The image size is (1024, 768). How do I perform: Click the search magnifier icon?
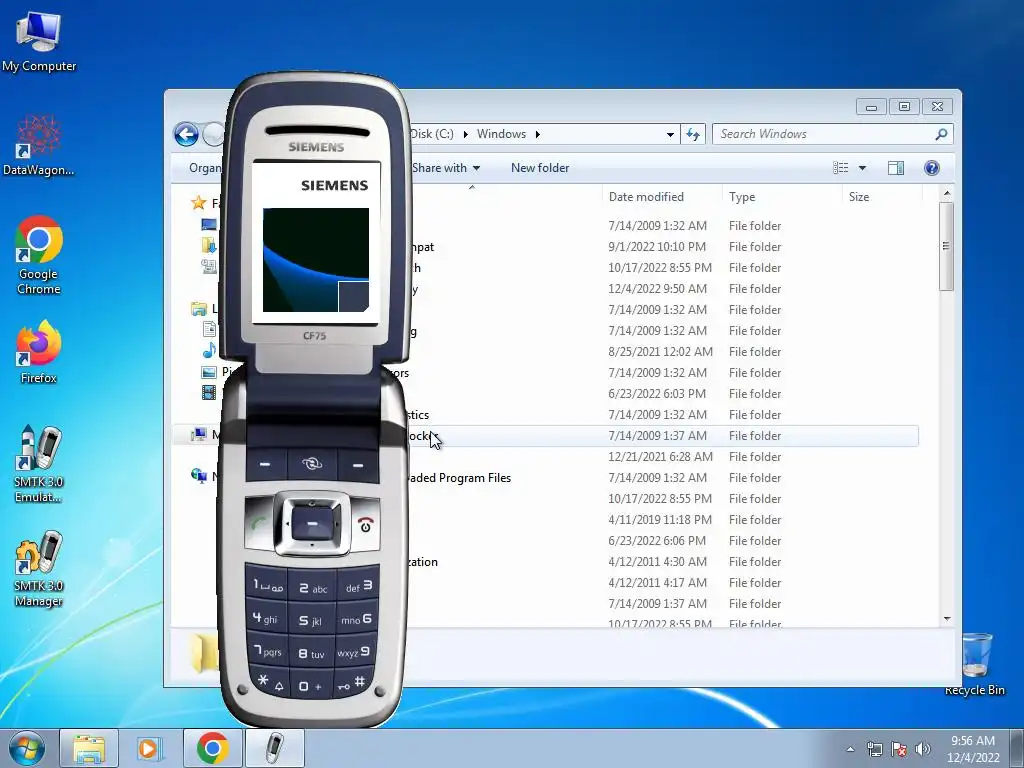(x=941, y=134)
